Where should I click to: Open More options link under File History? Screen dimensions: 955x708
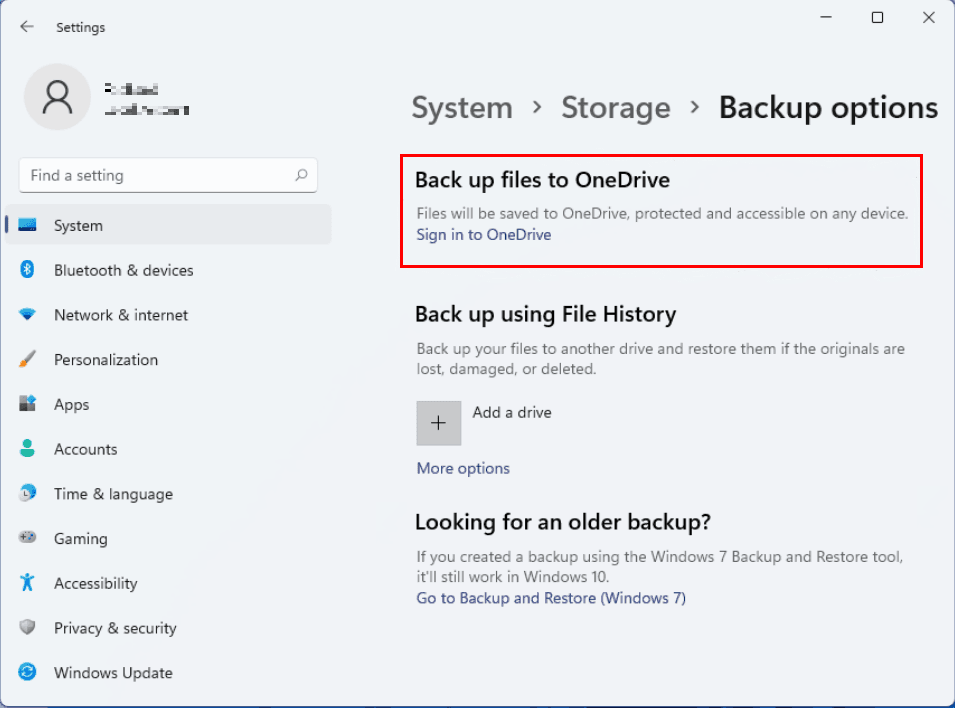tap(463, 468)
